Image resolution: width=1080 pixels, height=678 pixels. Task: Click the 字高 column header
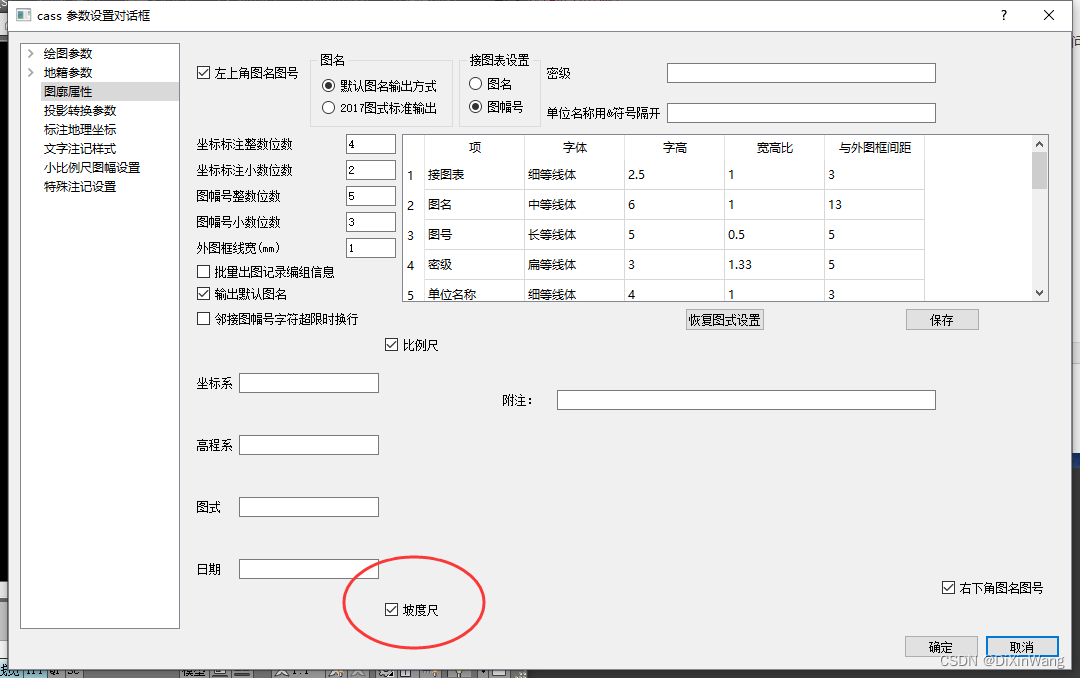coord(674,147)
